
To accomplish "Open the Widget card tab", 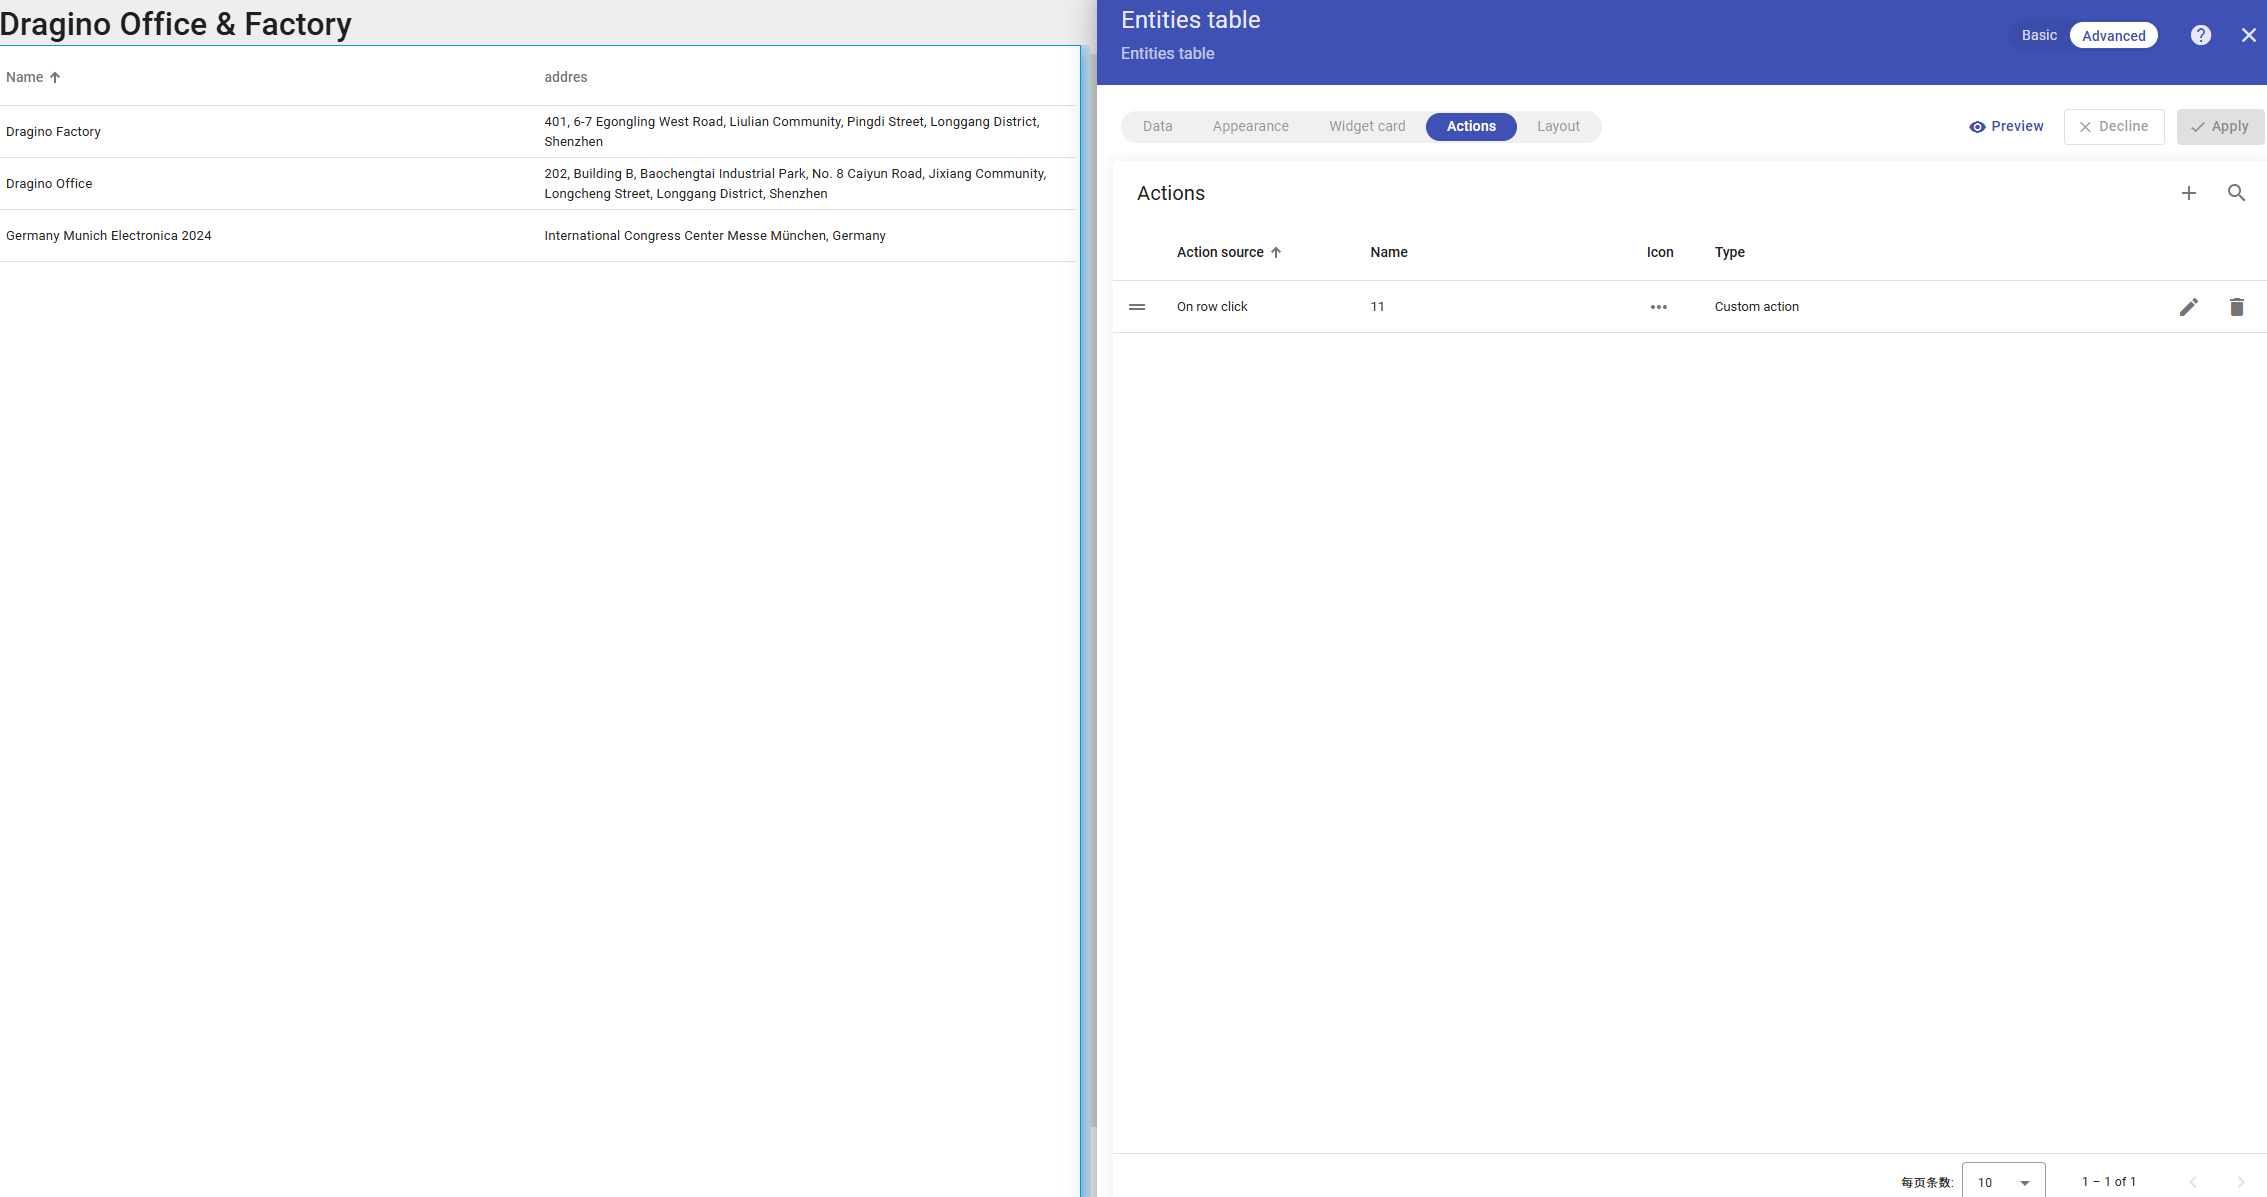I will pyautogui.click(x=1366, y=127).
